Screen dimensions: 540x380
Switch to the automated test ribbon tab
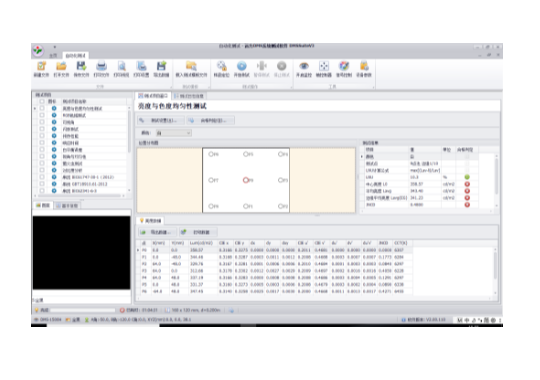click(75, 55)
